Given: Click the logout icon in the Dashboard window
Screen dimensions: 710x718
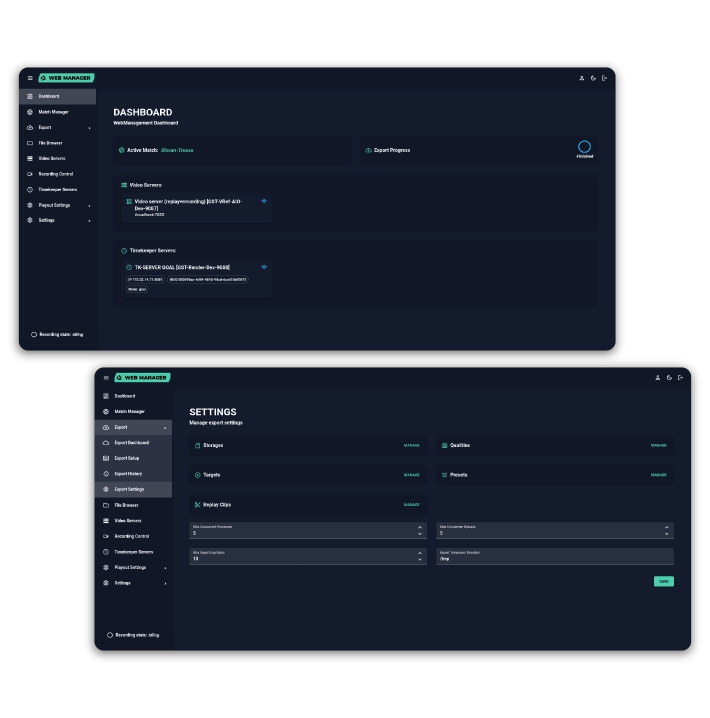Looking at the screenshot, I should 605,78.
